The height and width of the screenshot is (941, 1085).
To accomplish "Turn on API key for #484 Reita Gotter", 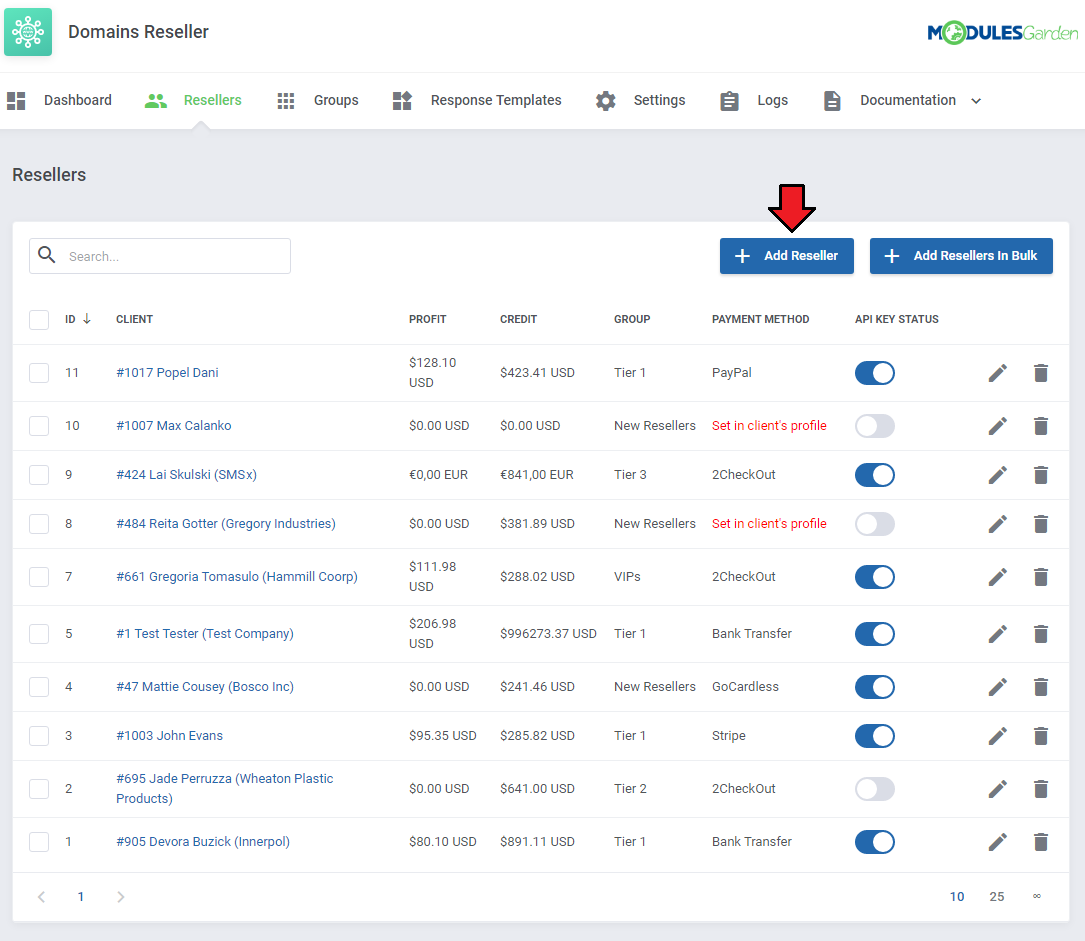I will [875, 524].
